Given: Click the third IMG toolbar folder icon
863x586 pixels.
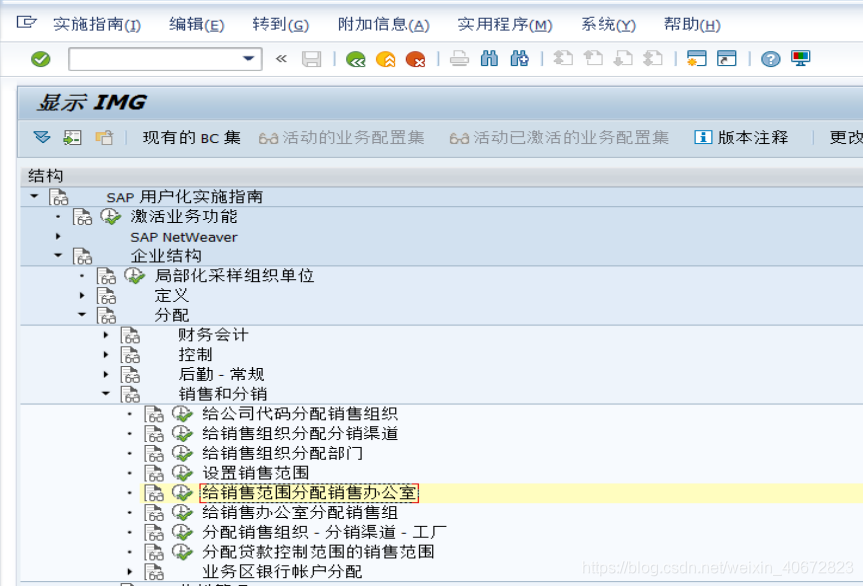Looking at the screenshot, I should [104, 137].
